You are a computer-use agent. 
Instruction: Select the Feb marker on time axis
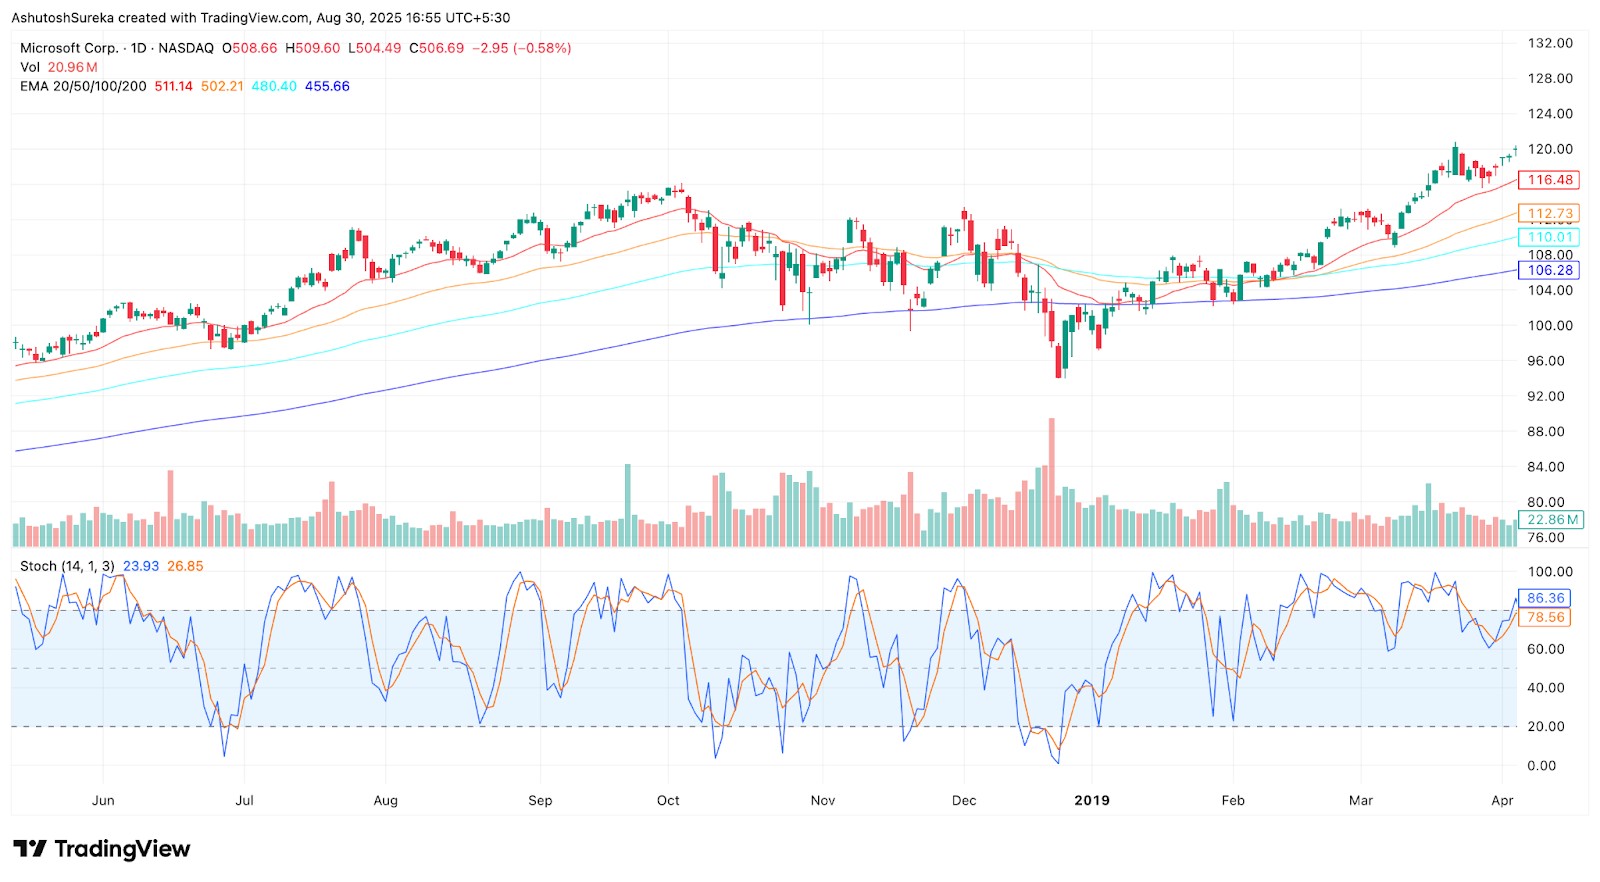pyautogui.click(x=1233, y=801)
